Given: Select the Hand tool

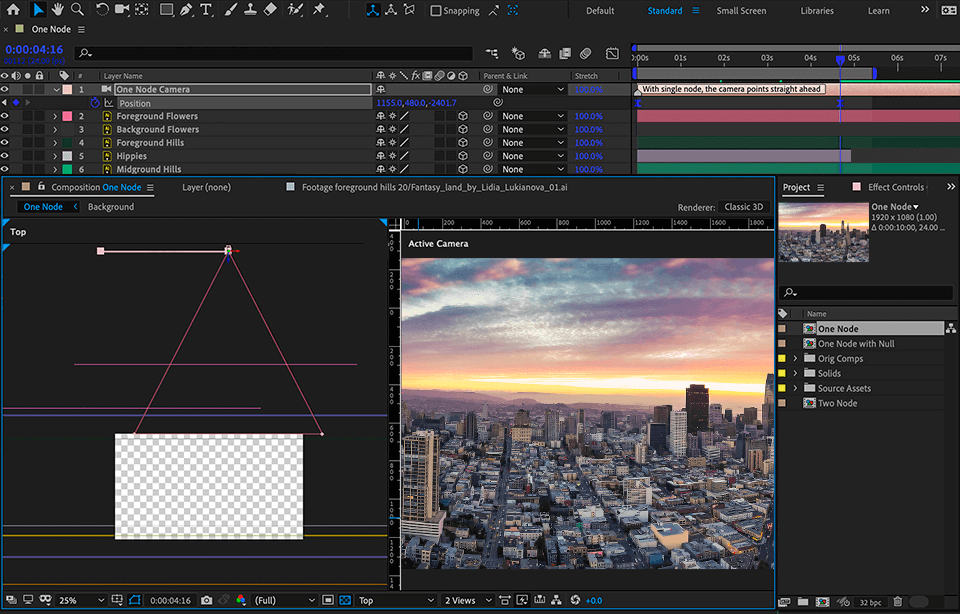Looking at the screenshot, I should tap(58, 10).
